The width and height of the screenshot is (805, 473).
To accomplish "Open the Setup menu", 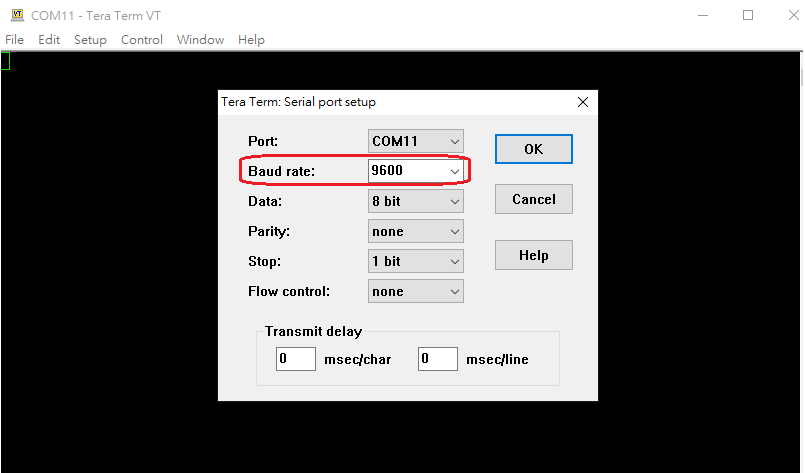I will click(90, 40).
